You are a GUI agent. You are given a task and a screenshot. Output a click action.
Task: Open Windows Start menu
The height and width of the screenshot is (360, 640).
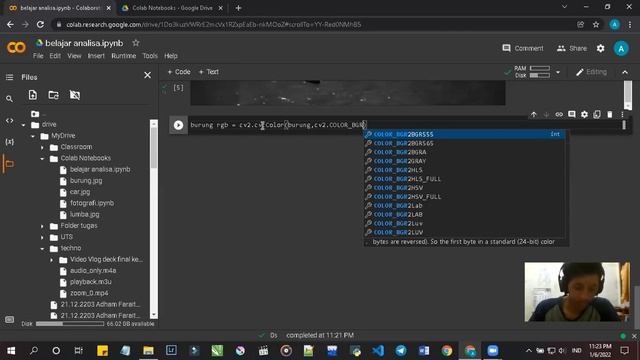click(11, 351)
